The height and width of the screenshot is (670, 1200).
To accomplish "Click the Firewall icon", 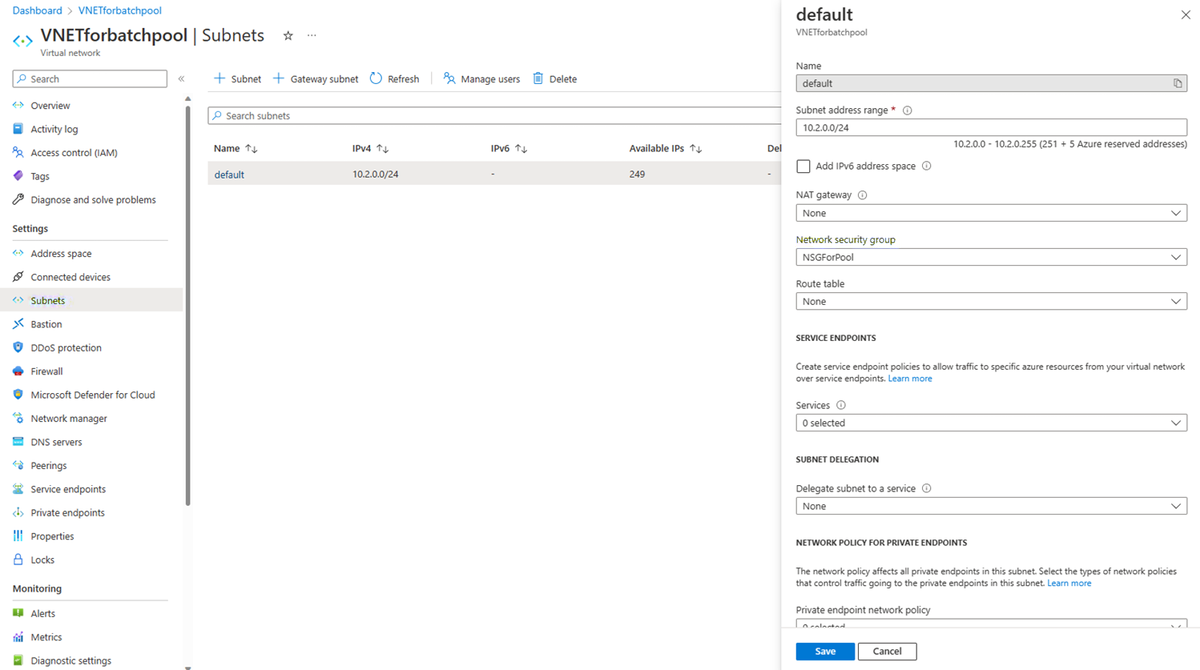I will coord(18,371).
